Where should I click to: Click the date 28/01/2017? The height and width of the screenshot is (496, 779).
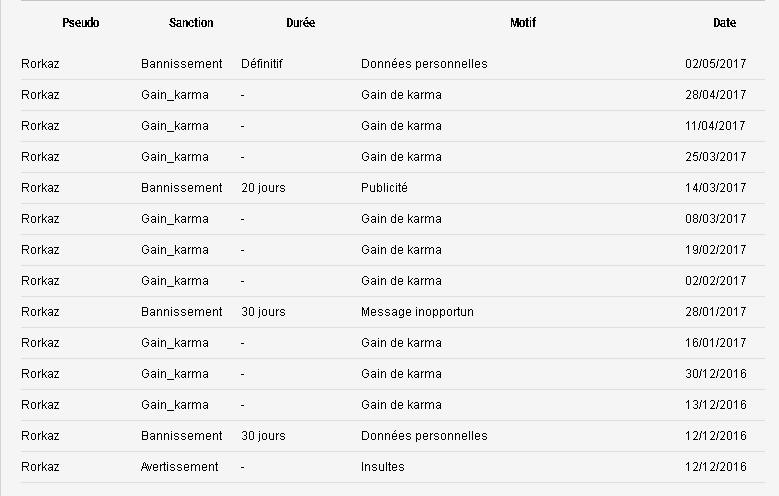tap(715, 312)
